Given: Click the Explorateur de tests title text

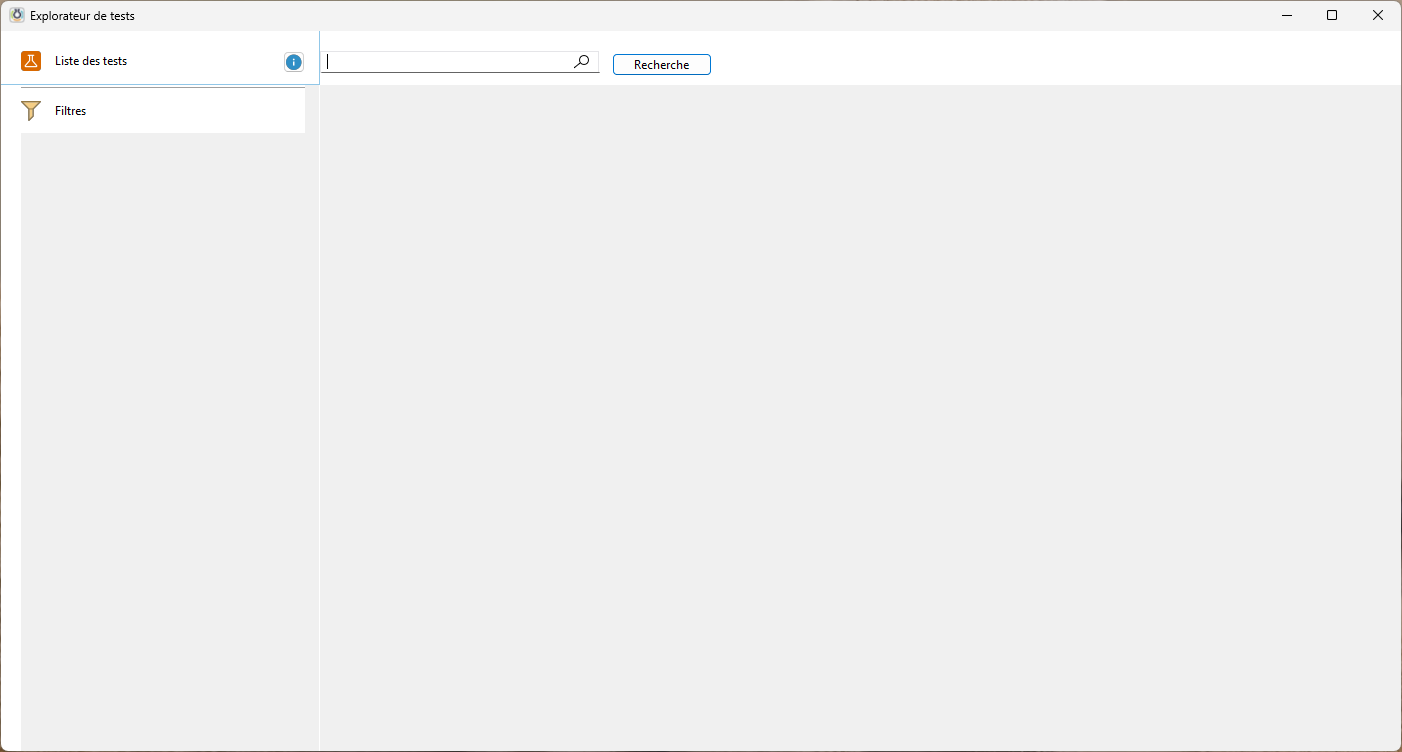Looking at the screenshot, I should tap(82, 16).
